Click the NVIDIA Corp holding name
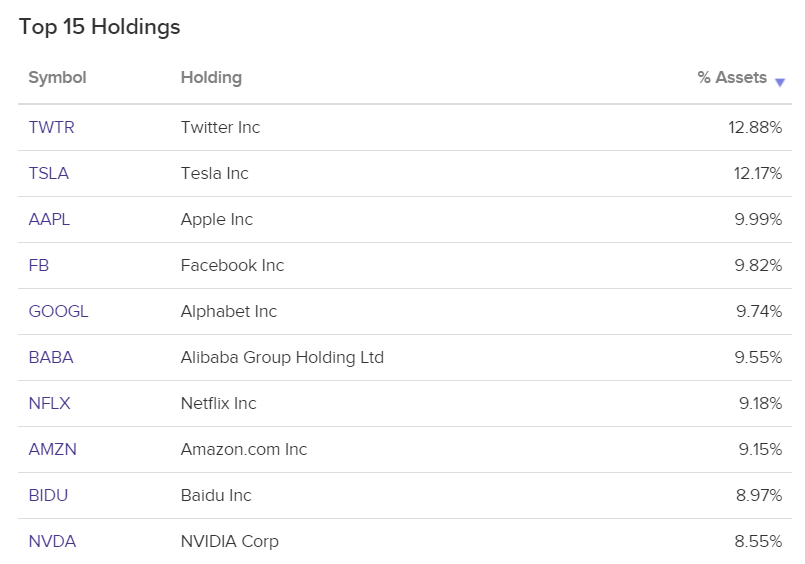This screenshot has height=564, width=805. click(229, 541)
